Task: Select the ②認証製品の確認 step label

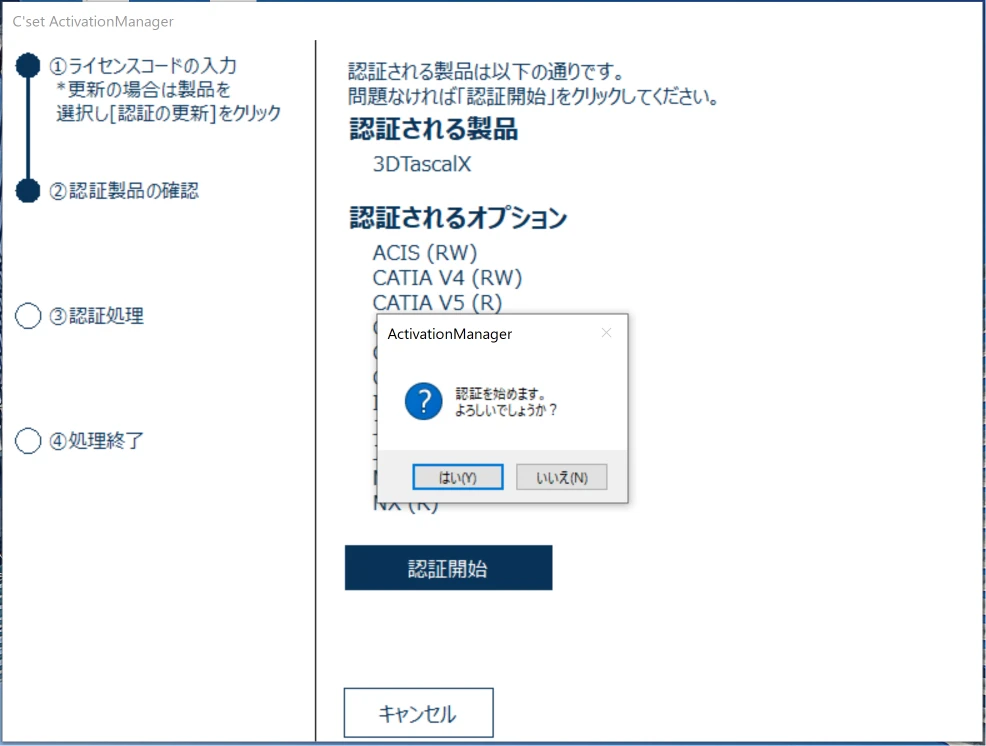Action: [x=124, y=190]
